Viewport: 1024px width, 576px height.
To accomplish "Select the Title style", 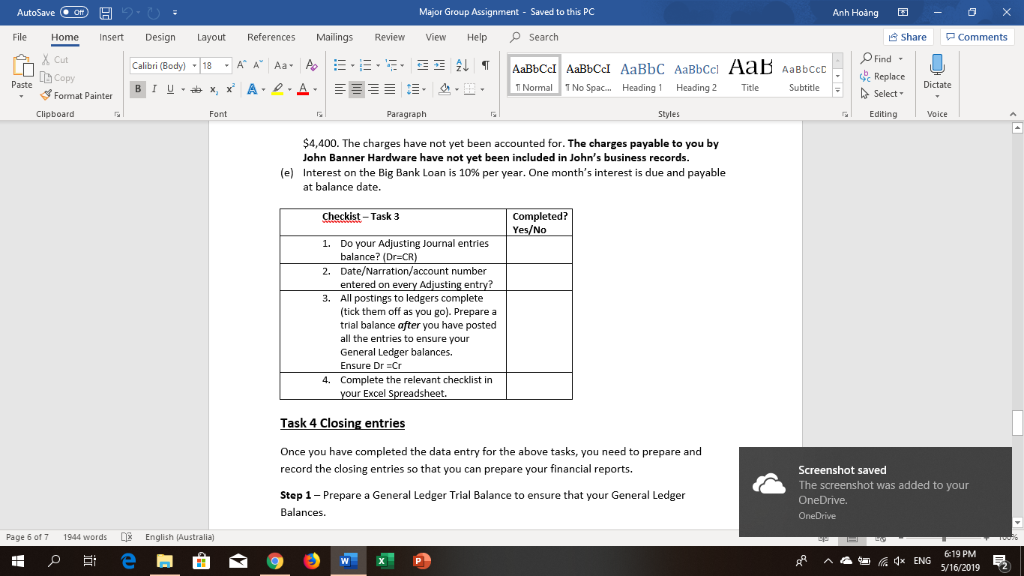I will [750, 75].
